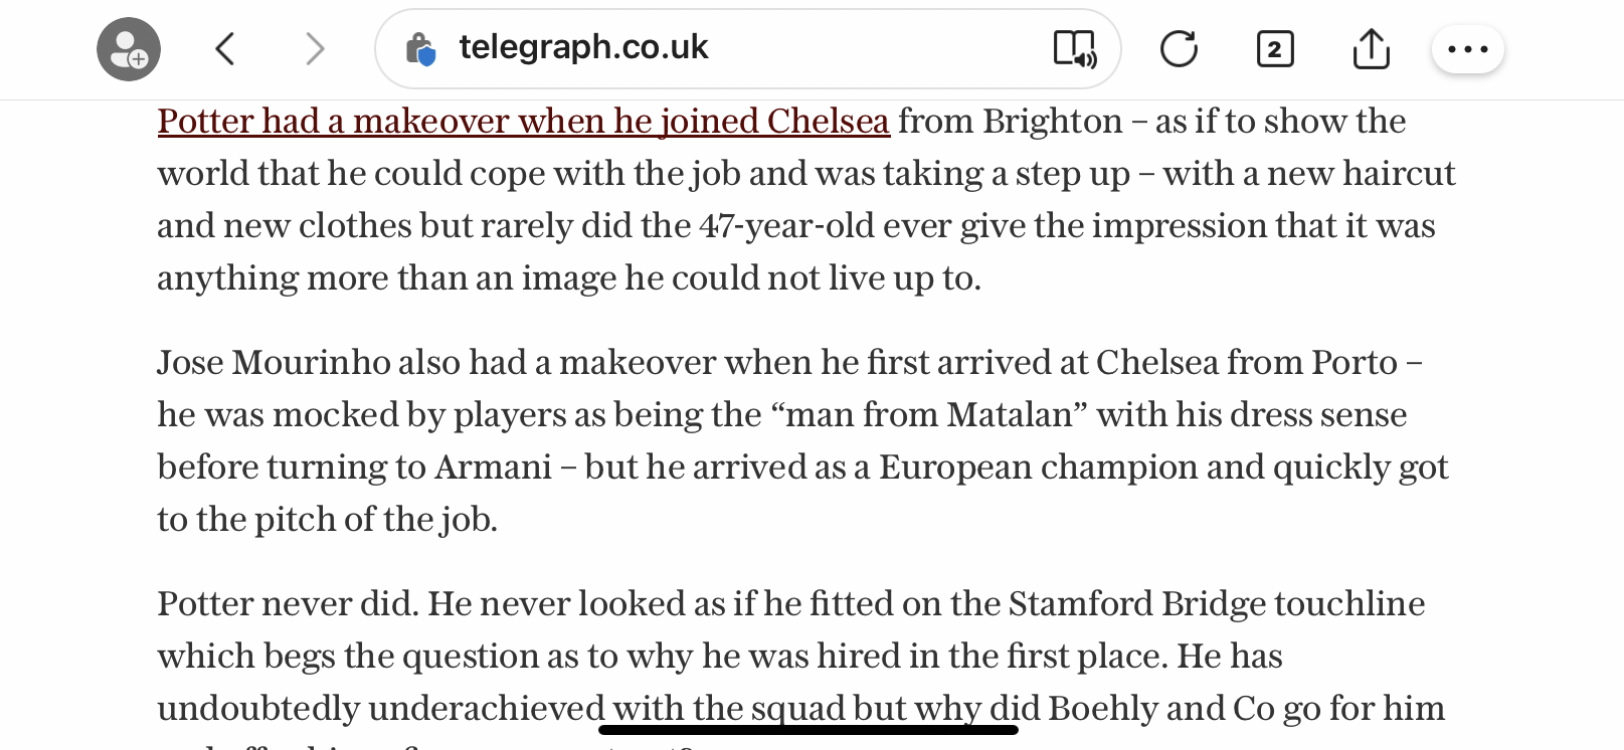Open the reader and listen page icon
This screenshot has width=1624, height=750.
(x=1075, y=49)
